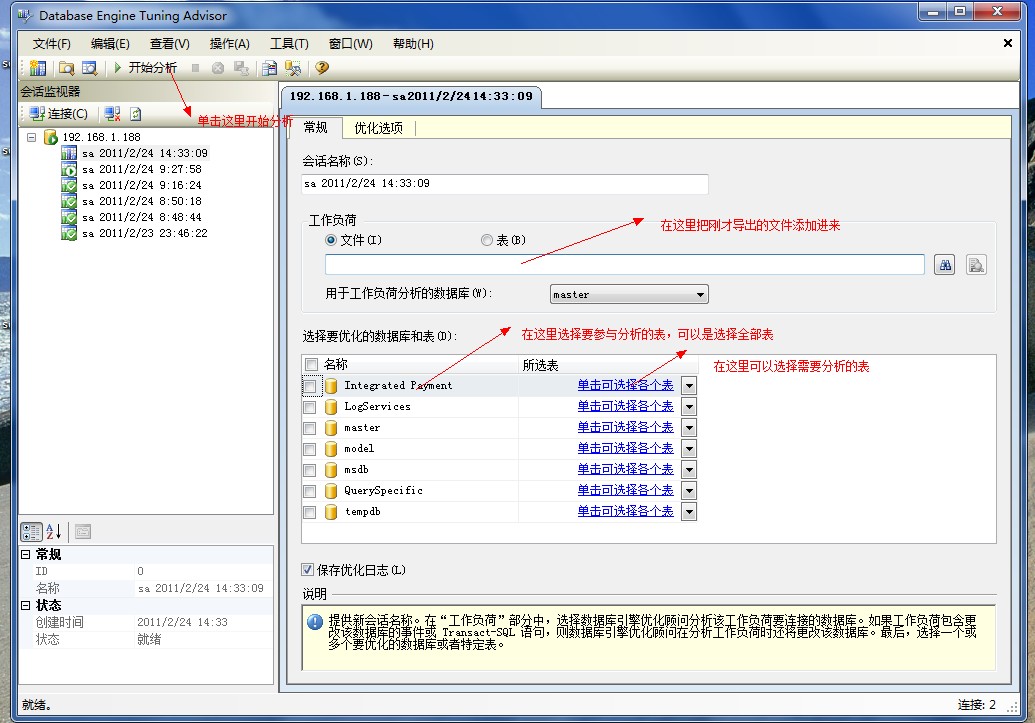
Task: Switch to the 常规 tab
Action: pyautogui.click(x=316, y=127)
